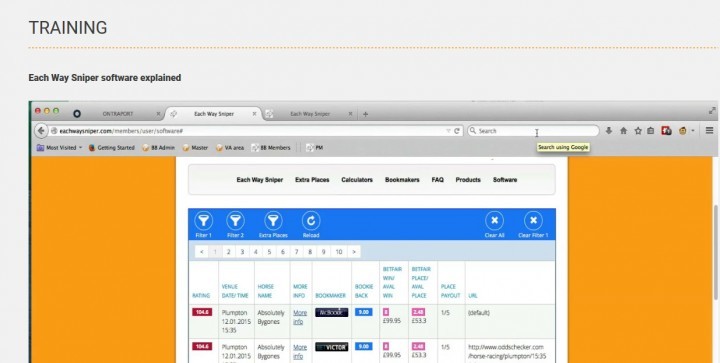Click the Filter 1 funnel icon

[203, 221]
